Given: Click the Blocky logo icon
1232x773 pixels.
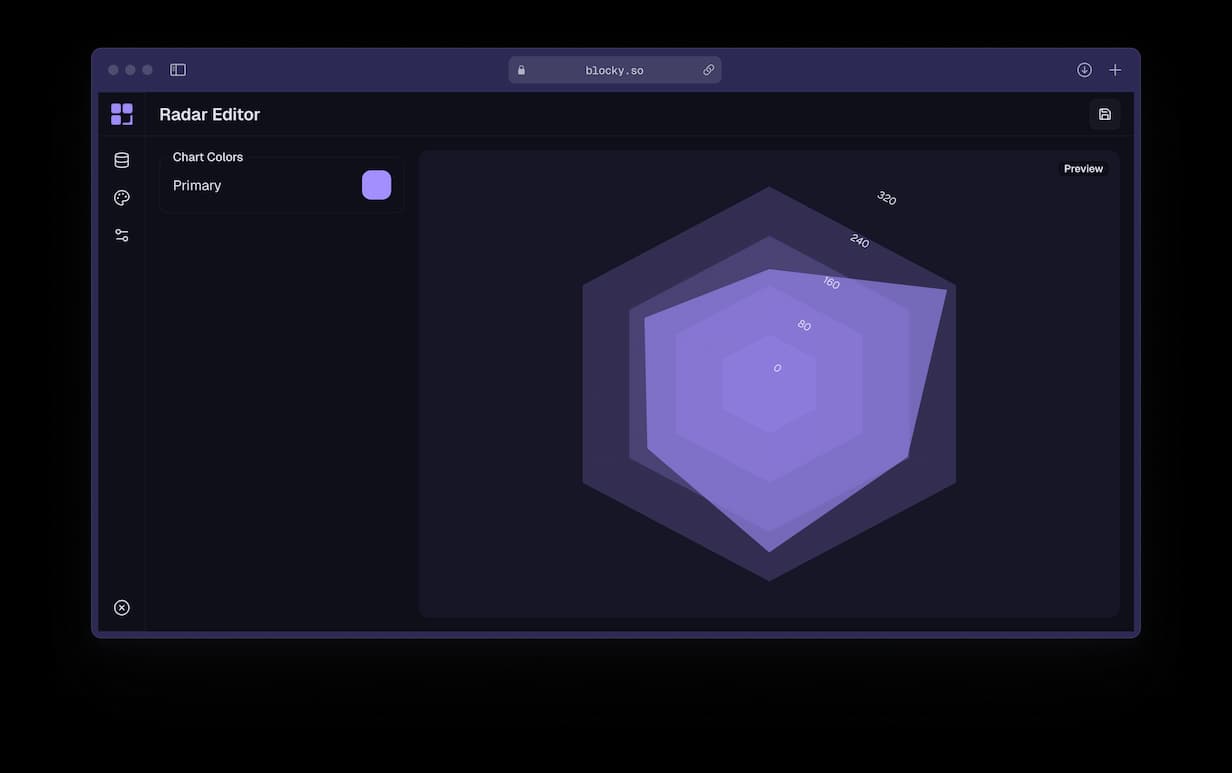Looking at the screenshot, I should 122,114.
